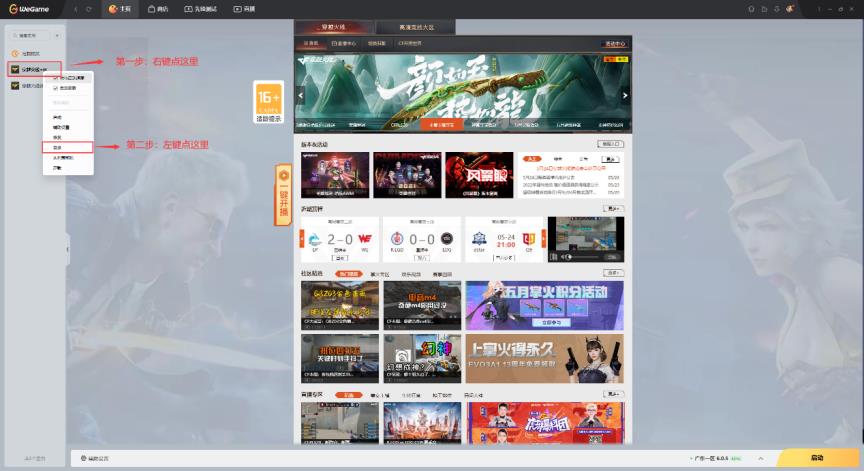This screenshot has height=471, width=864.
Task: Click the orange 一键开播 side button
Action: click(283, 194)
